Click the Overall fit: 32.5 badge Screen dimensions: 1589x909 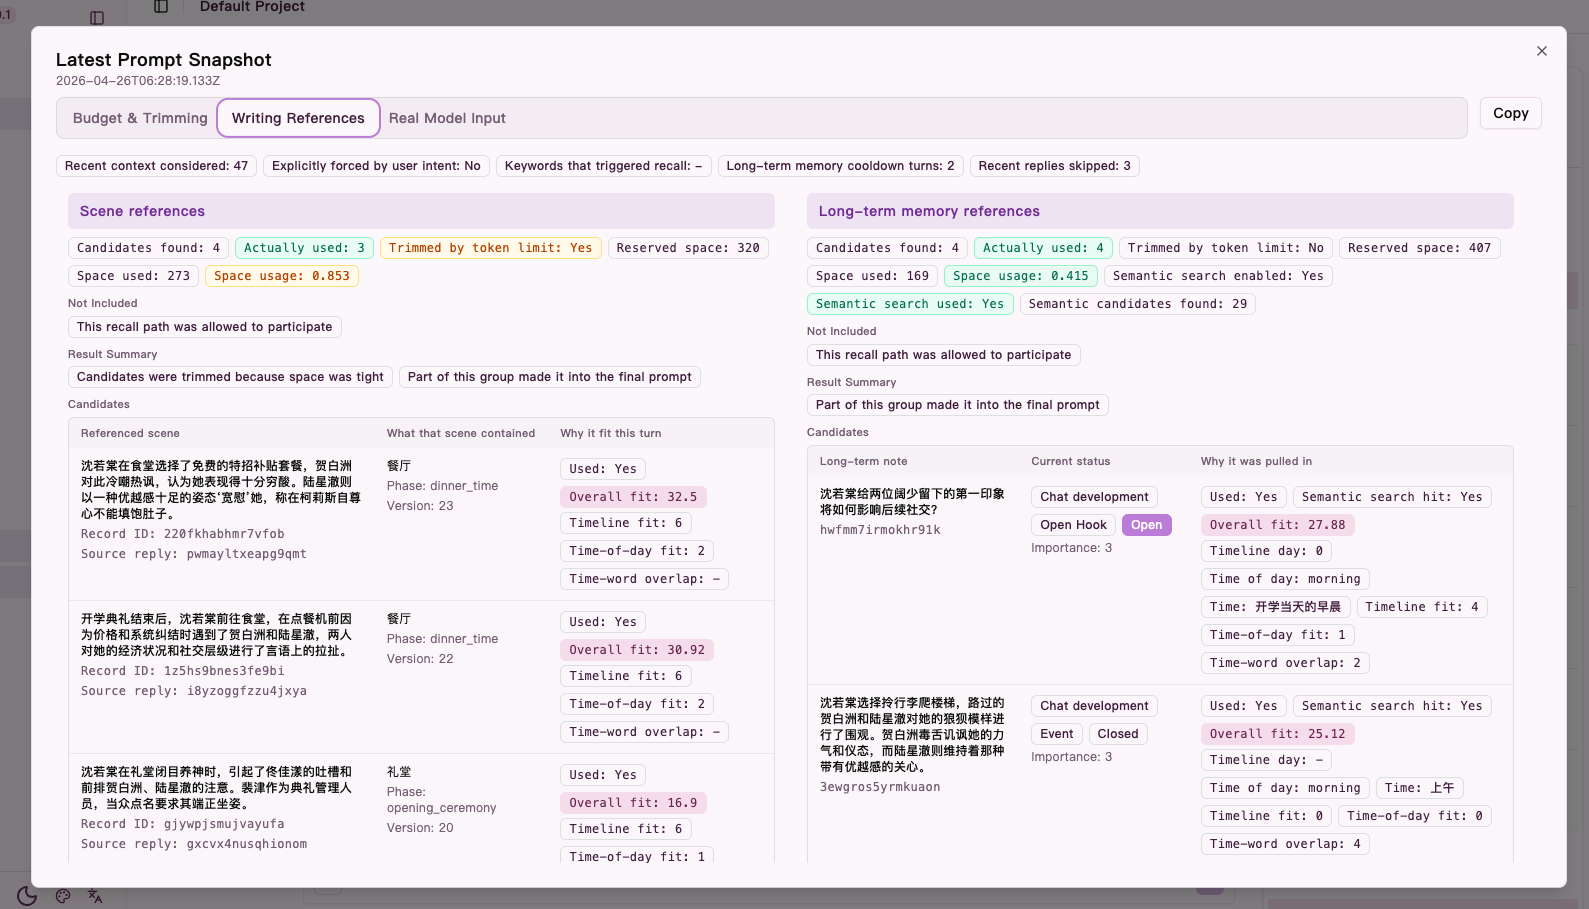pyautogui.click(x=633, y=497)
